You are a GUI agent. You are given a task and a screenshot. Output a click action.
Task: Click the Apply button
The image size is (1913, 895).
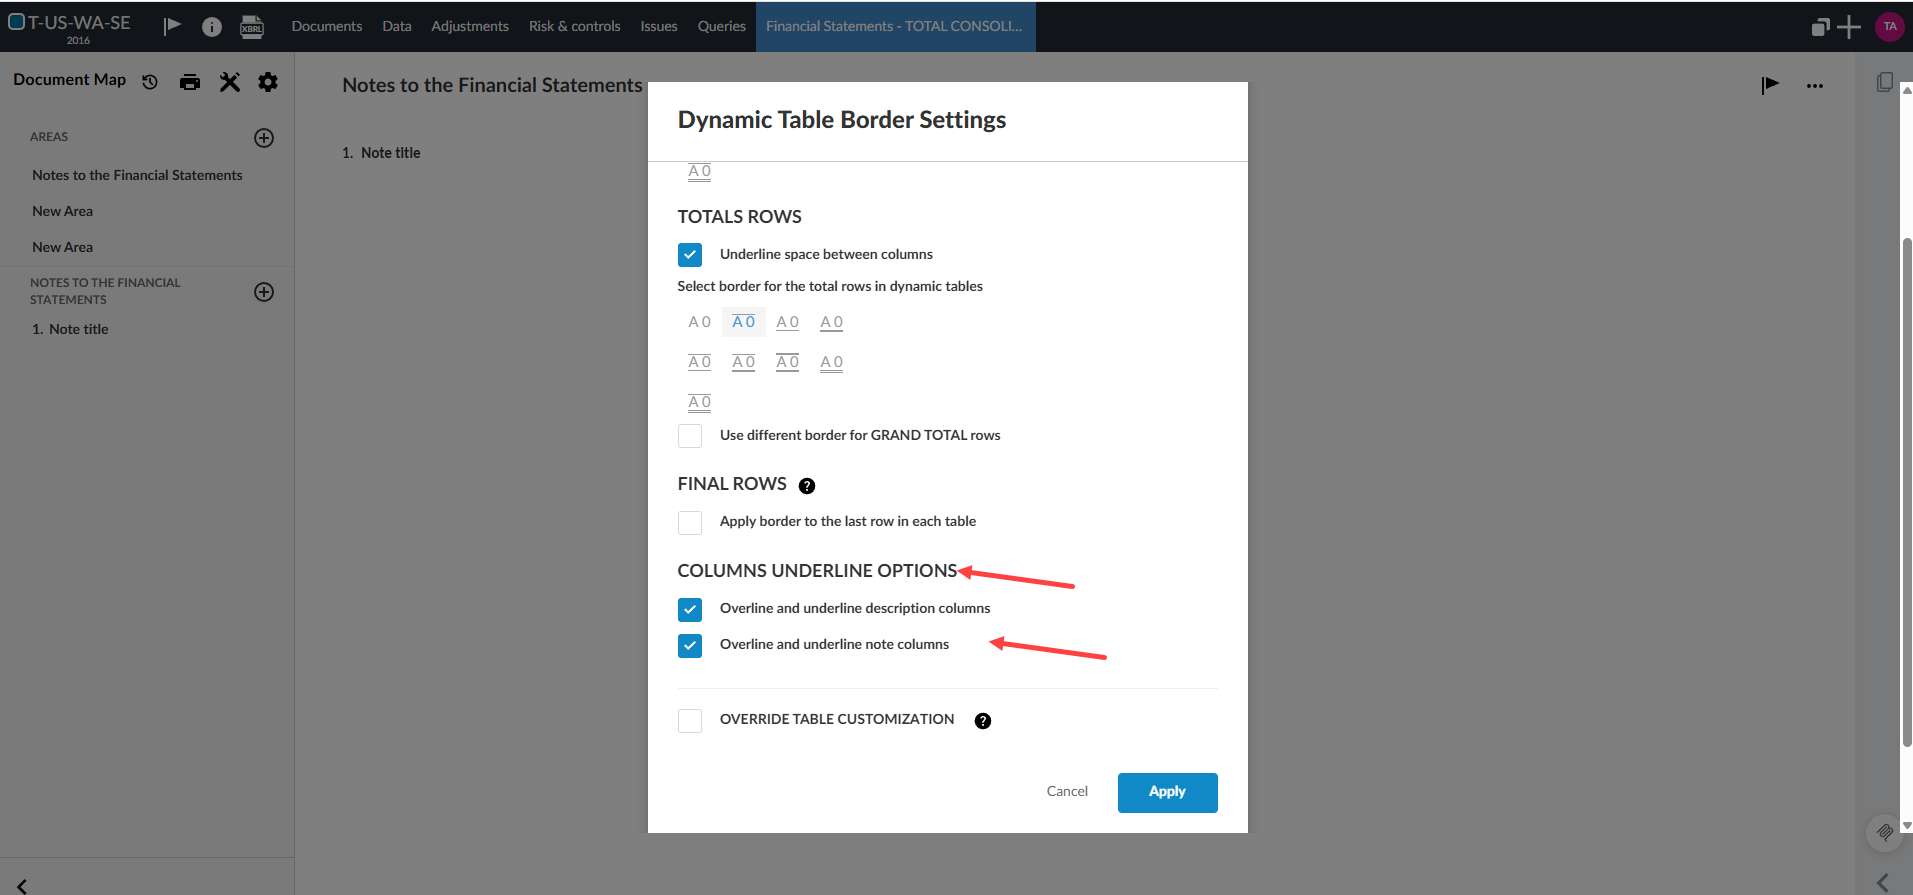pyautogui.click(x=1167, y=792)
